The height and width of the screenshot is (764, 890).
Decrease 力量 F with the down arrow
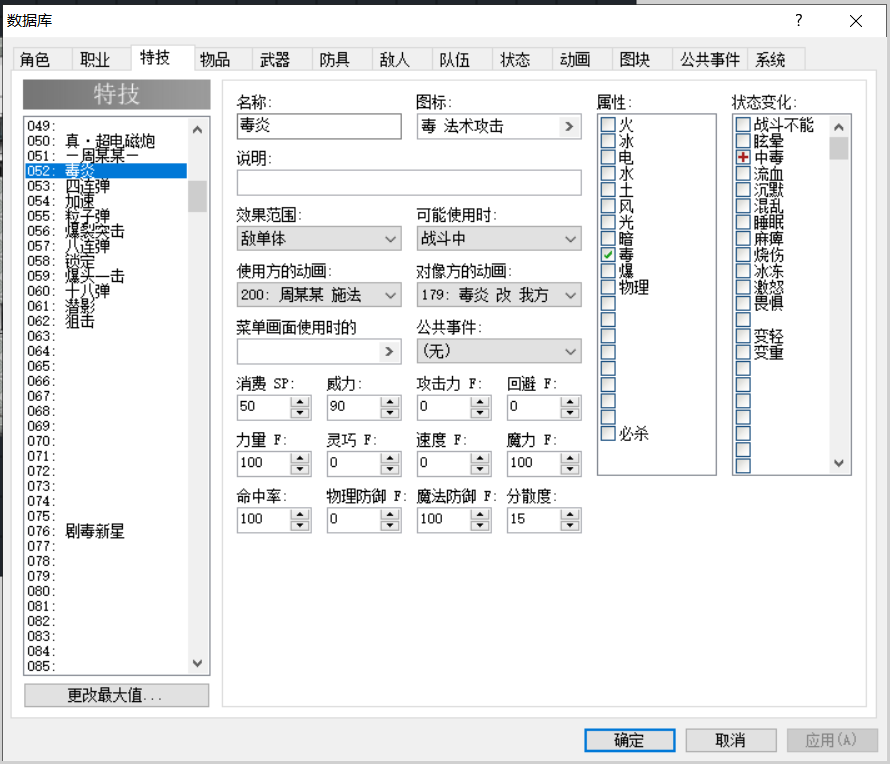tap(300, 469)
